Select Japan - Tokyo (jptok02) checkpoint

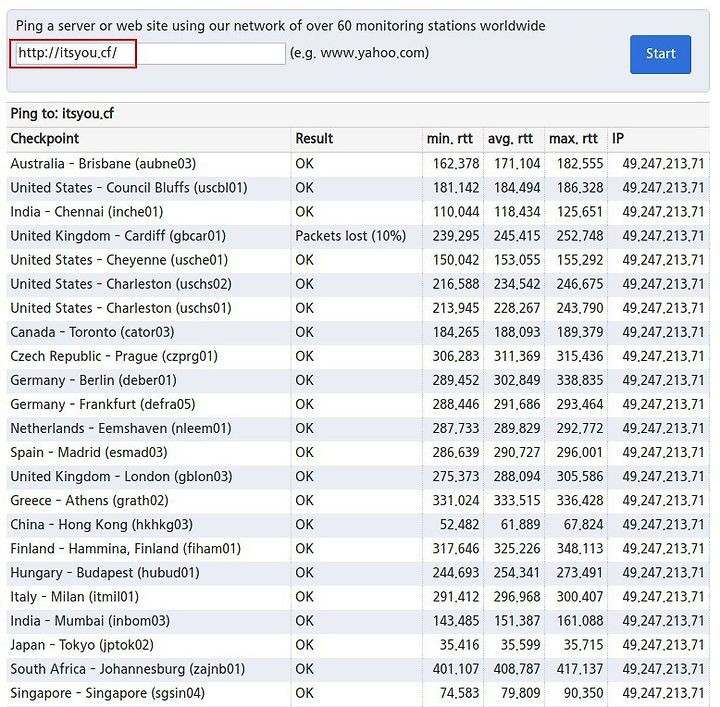tap(82, 645)
